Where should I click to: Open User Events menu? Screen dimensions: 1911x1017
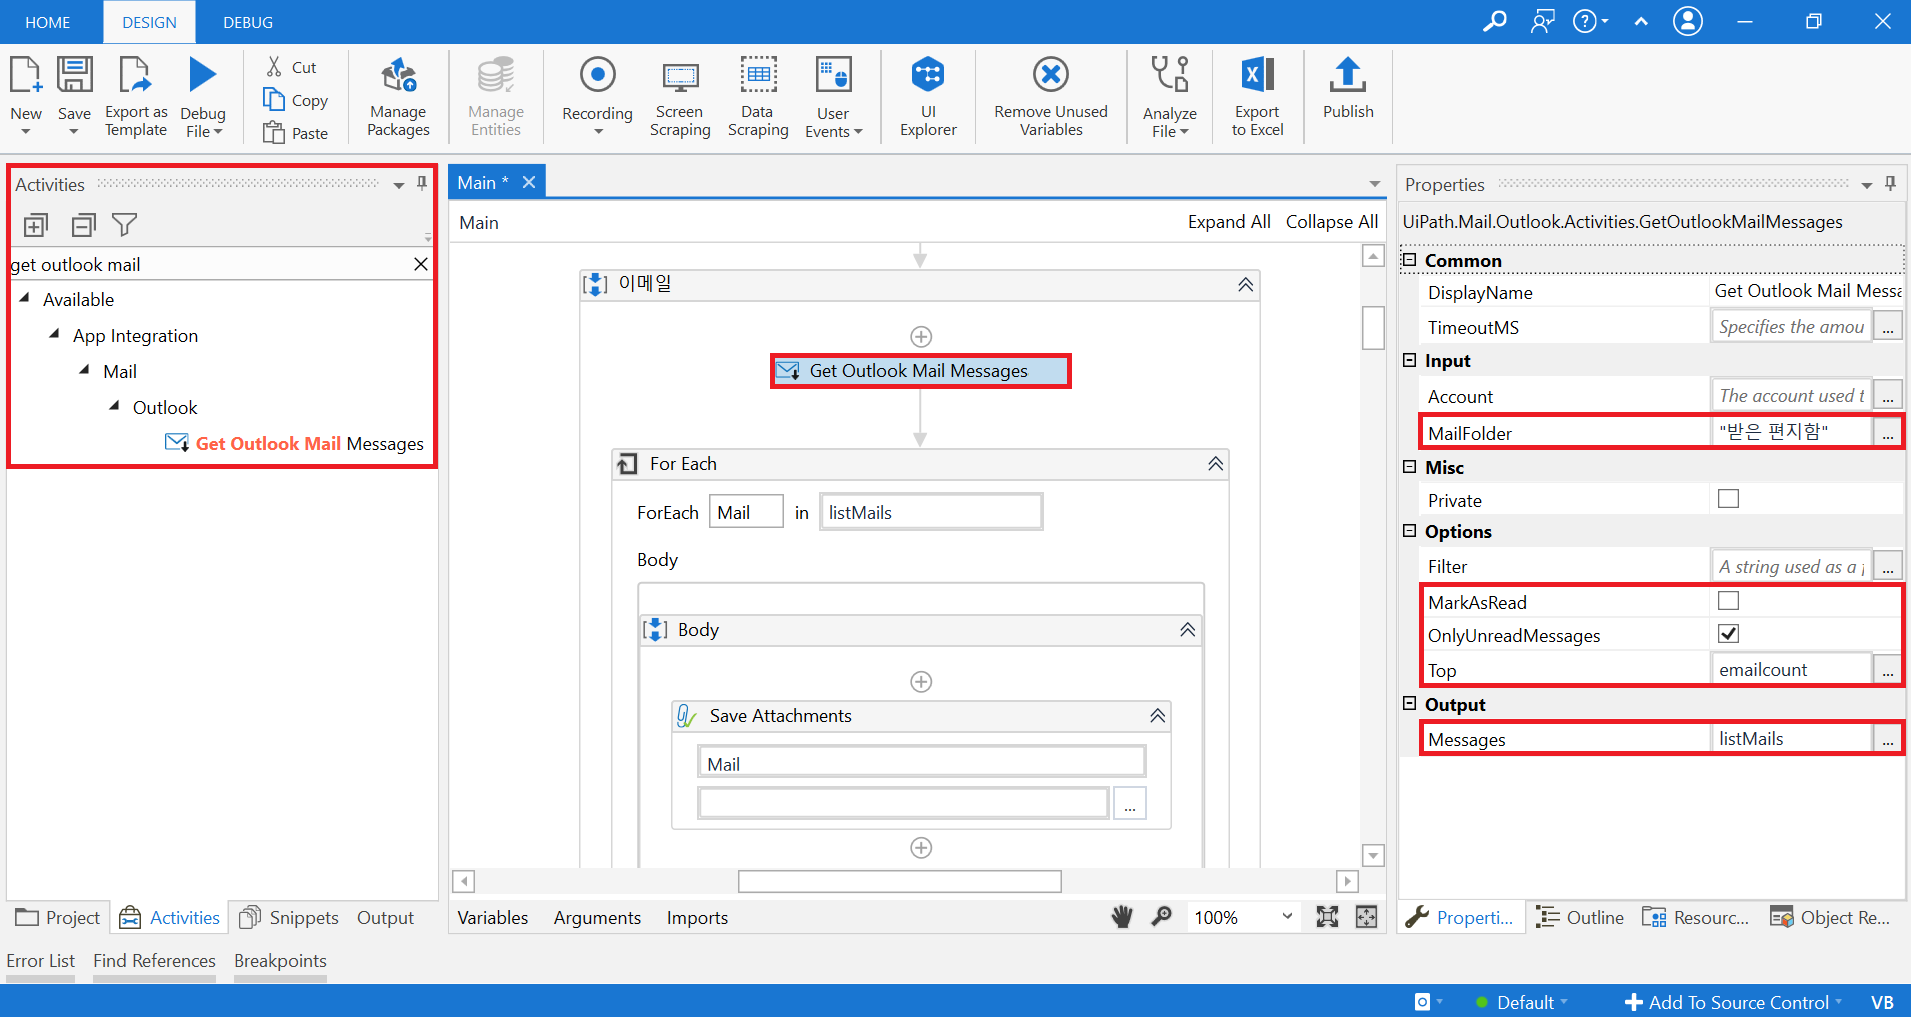pos(833,96)
